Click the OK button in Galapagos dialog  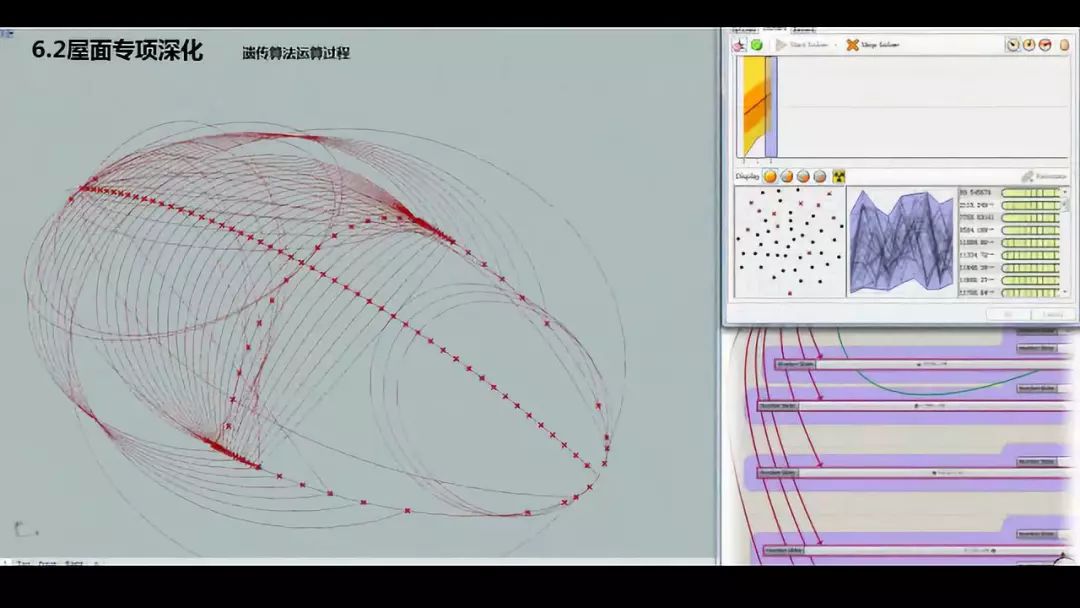pyautogui.click(x=1008, y=314)
